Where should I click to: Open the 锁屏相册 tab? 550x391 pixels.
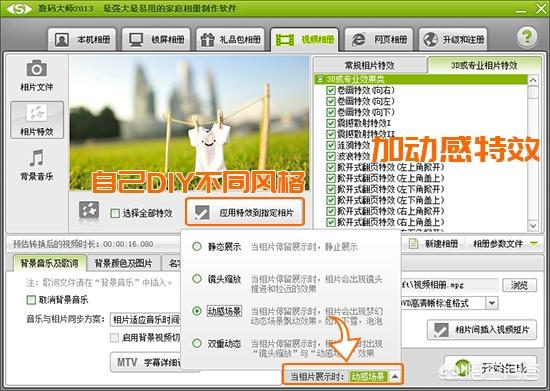pos(156,40)
